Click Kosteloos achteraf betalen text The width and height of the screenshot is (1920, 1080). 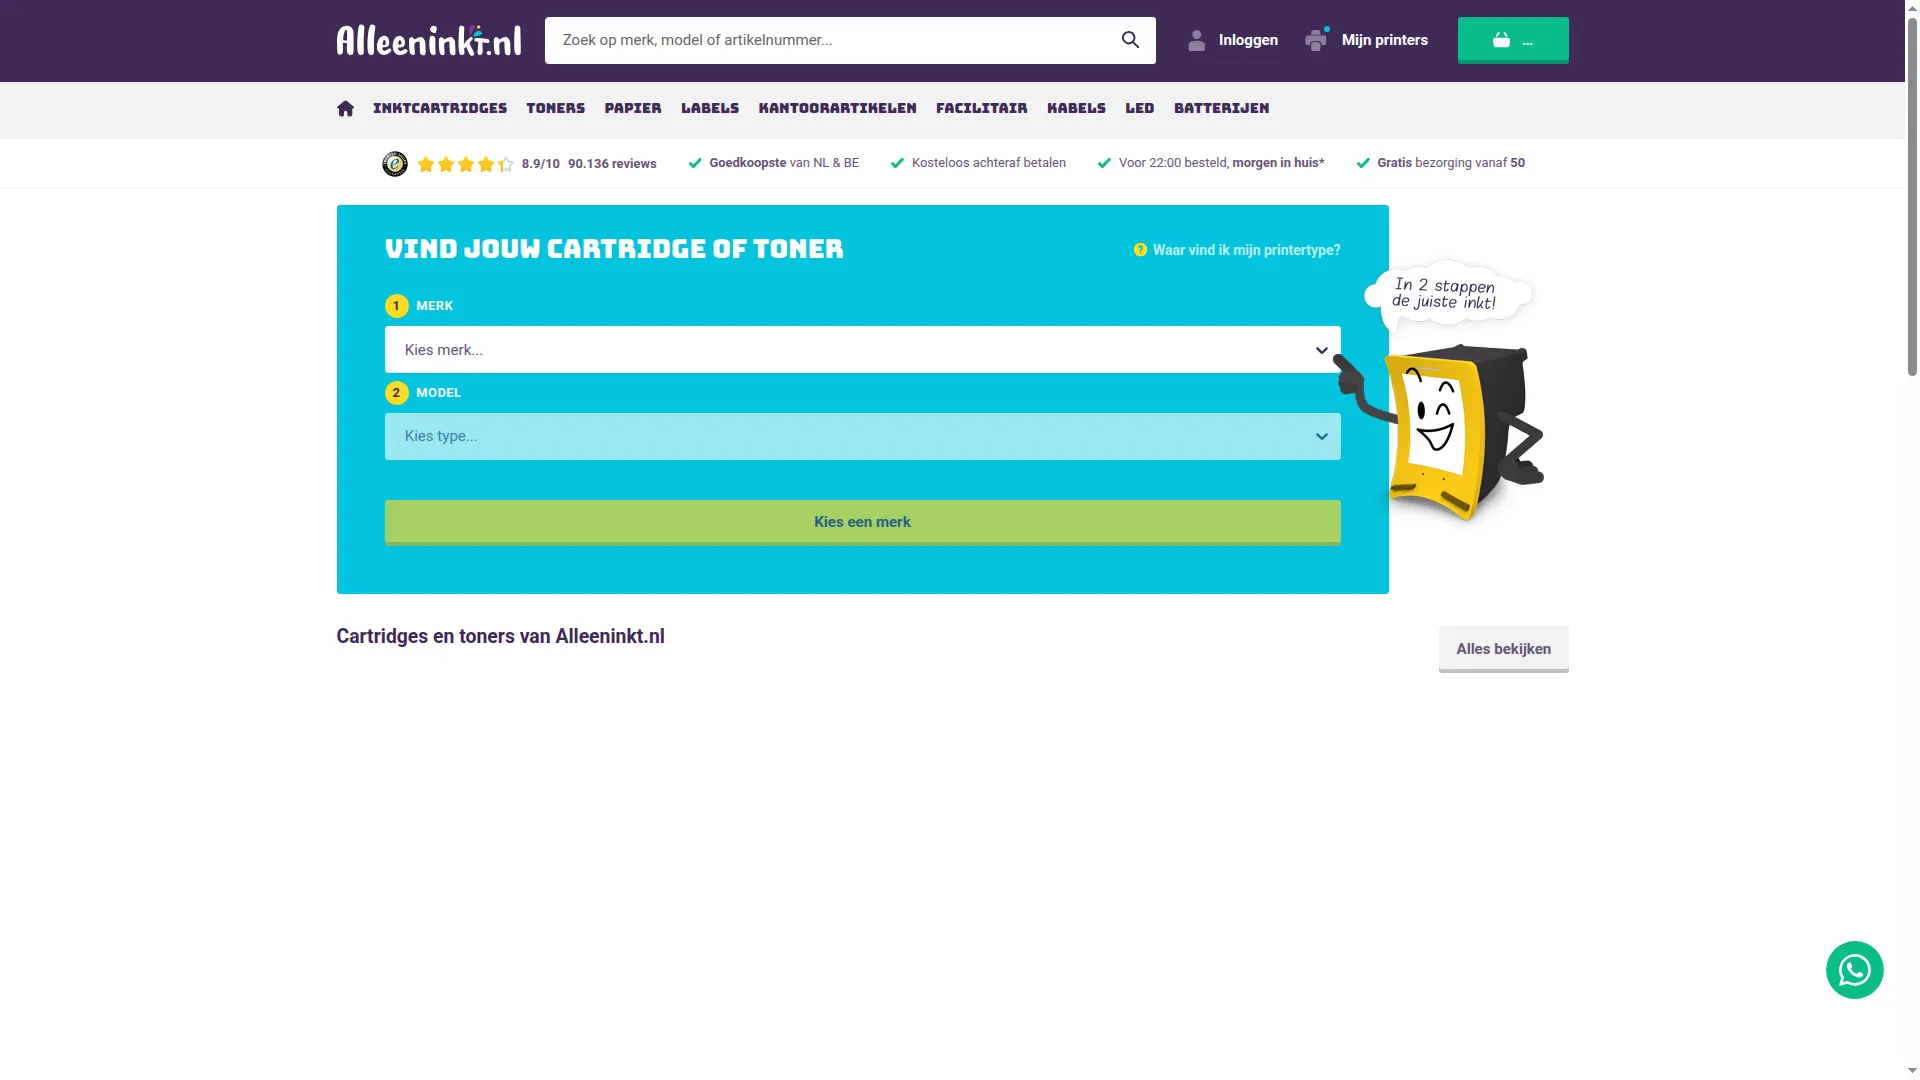(x=989, y=163)
